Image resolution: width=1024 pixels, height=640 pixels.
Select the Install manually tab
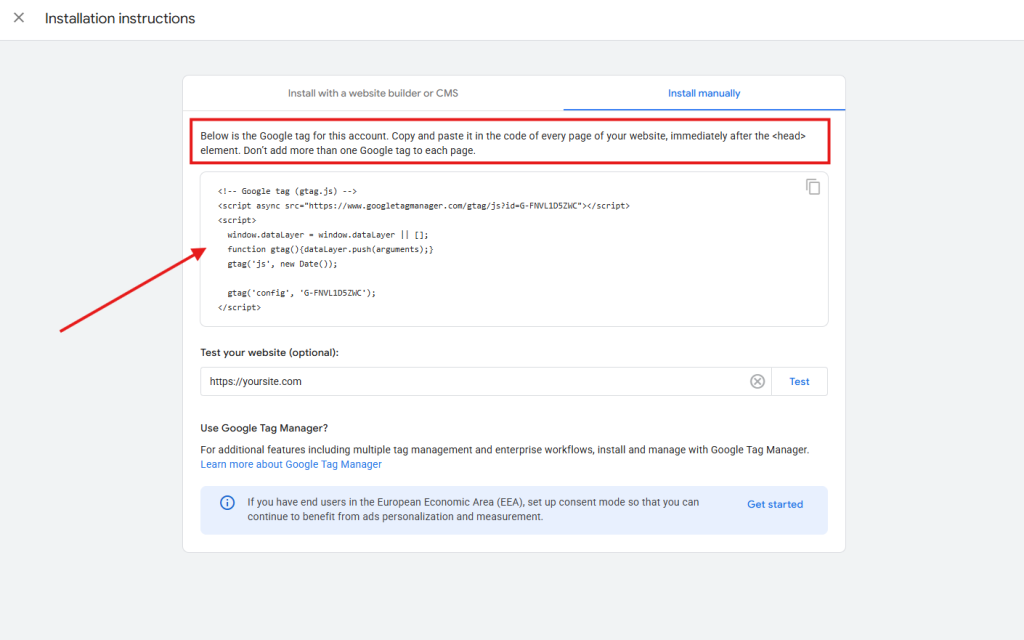point(704,93)
